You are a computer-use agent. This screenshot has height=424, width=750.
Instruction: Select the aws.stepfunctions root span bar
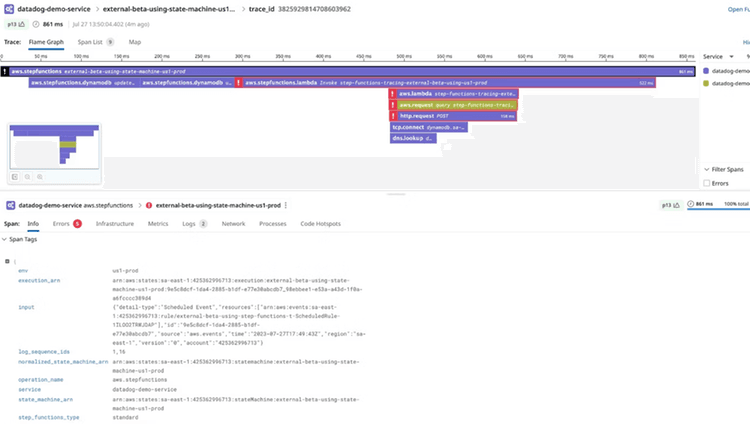(348, 72)
